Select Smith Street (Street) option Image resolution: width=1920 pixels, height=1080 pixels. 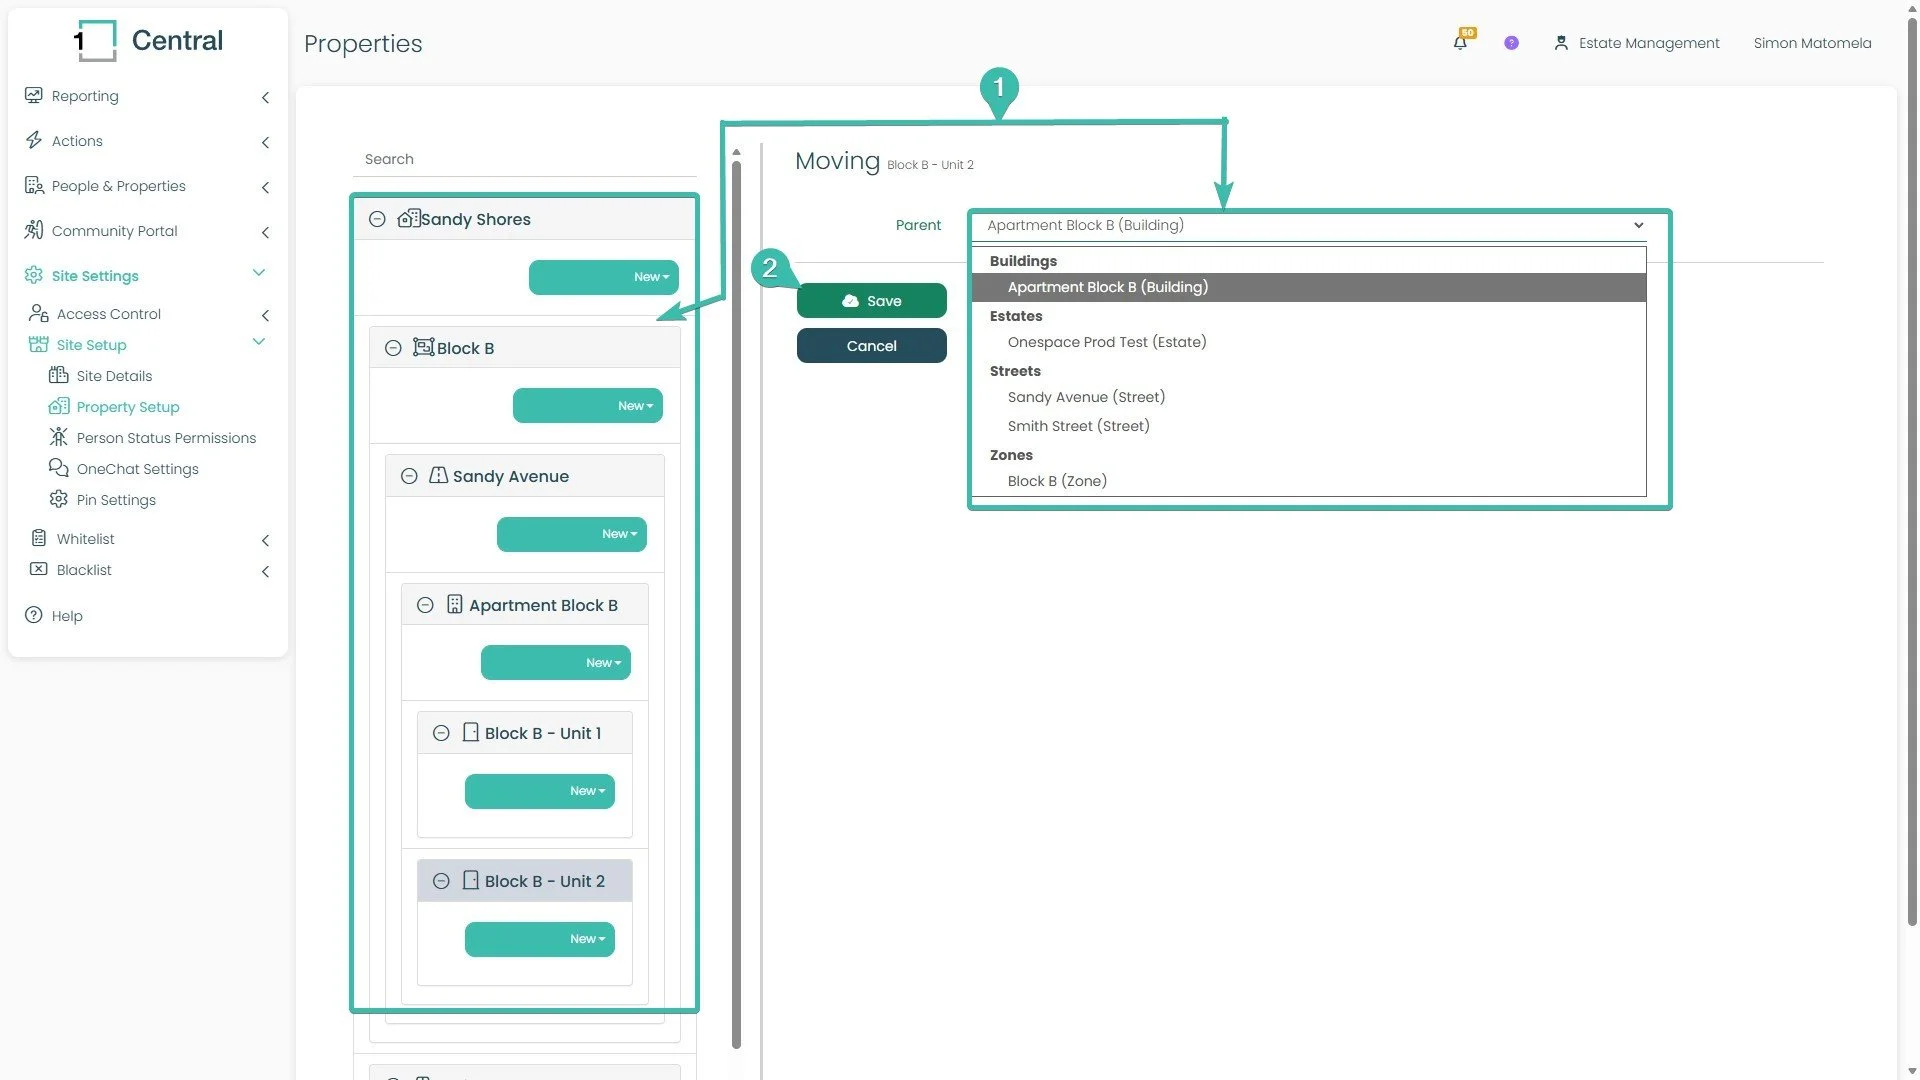click(1308, 426)
